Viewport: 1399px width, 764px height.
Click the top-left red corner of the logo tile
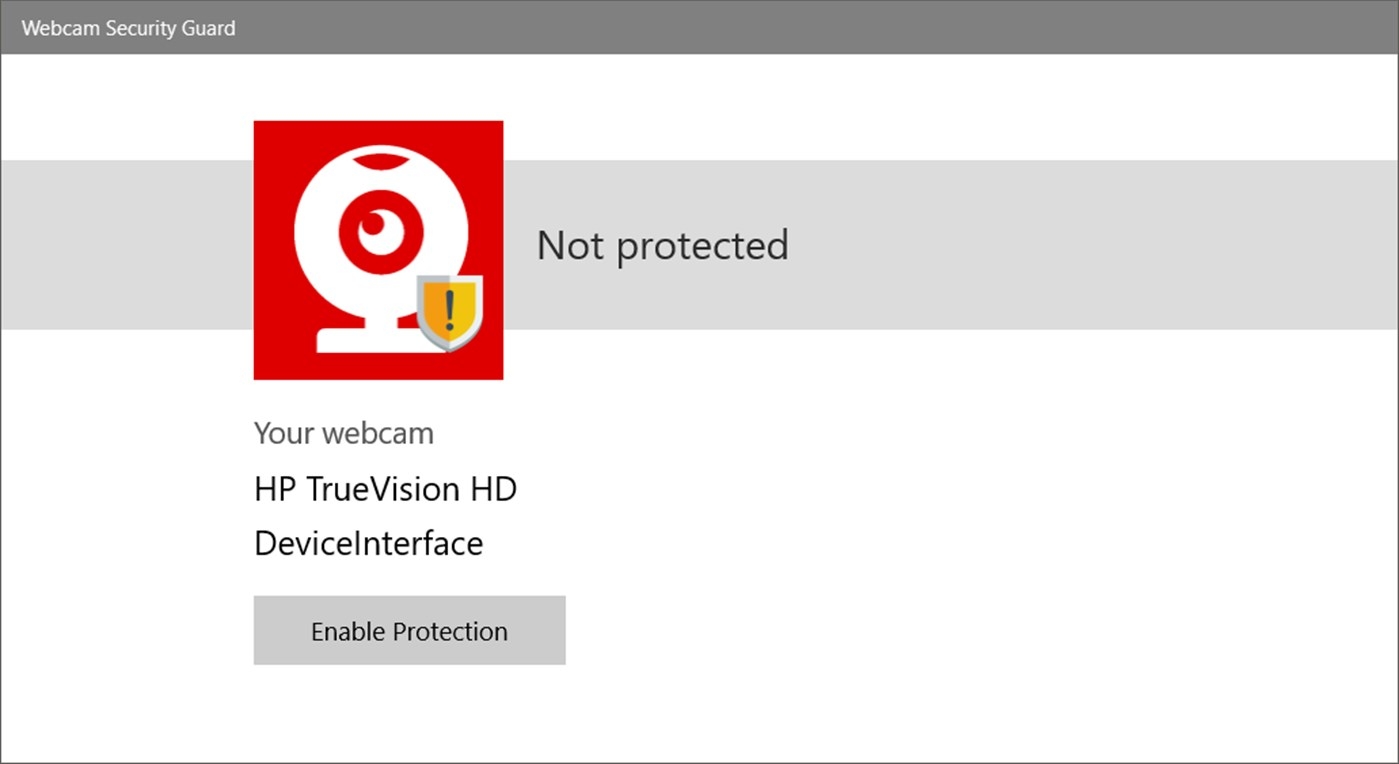point(268,135)
